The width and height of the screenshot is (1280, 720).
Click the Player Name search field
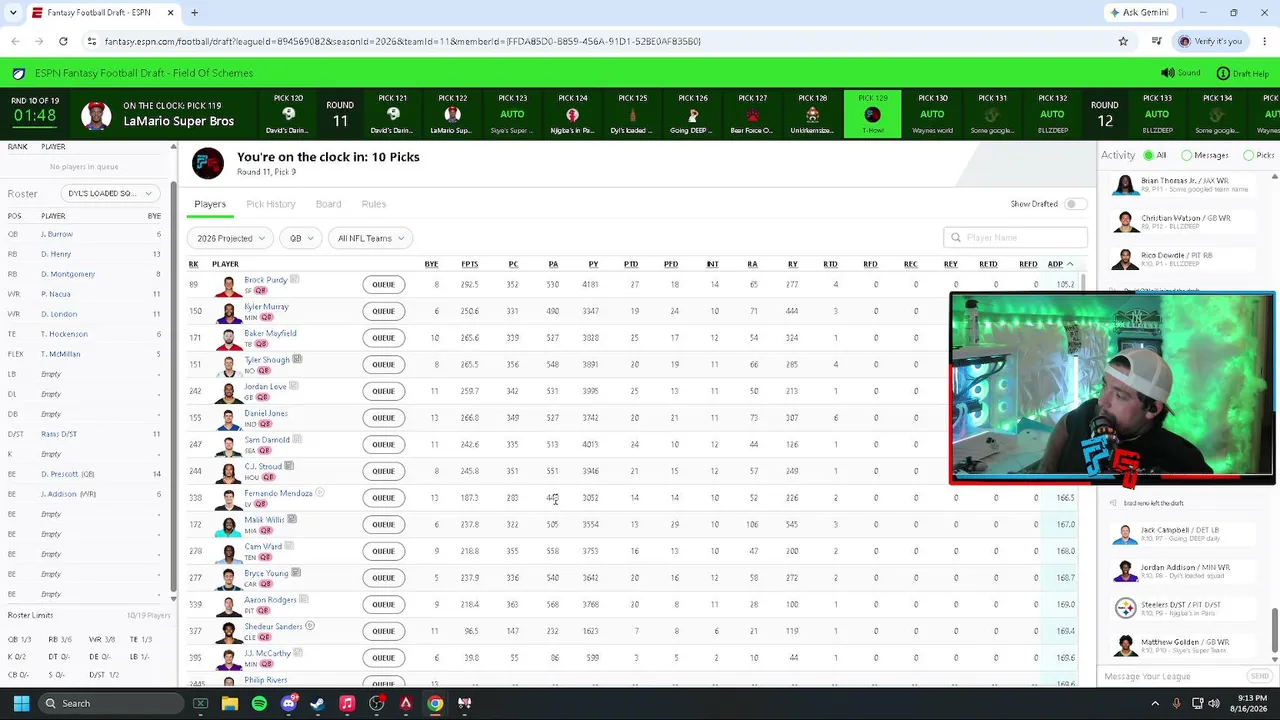pos(1015,238)
